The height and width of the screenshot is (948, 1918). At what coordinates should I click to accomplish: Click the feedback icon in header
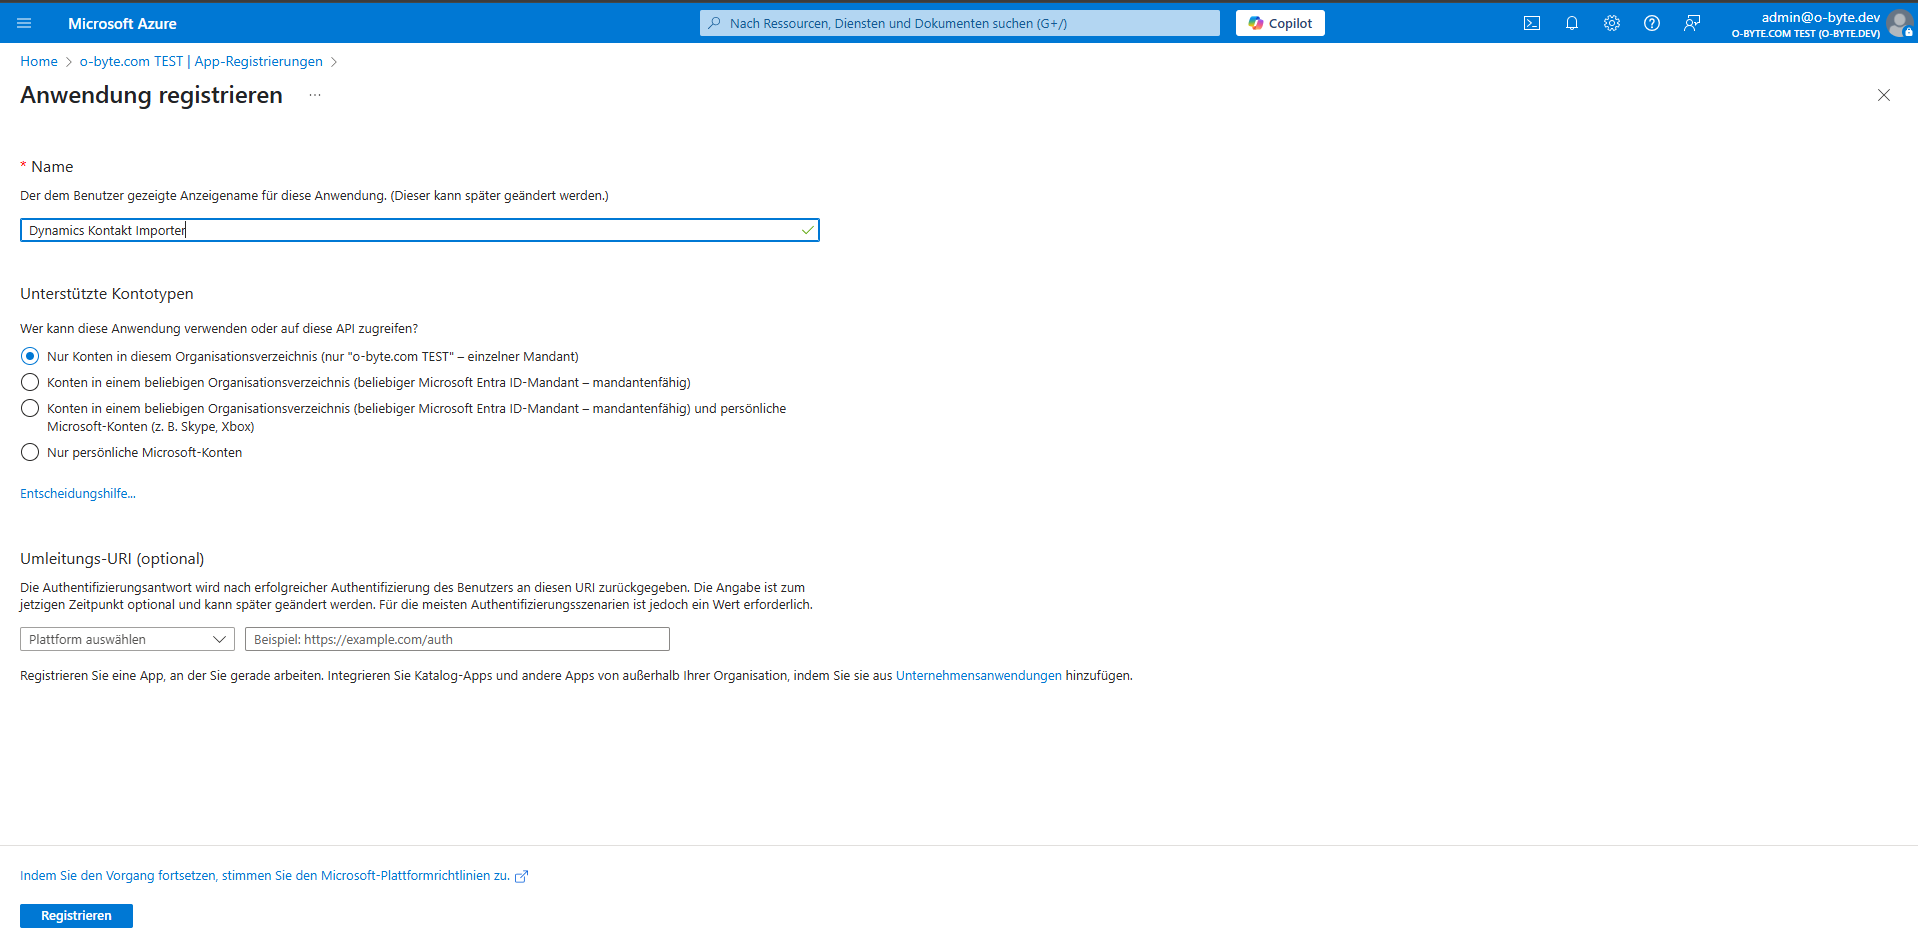pos(1691,23)
